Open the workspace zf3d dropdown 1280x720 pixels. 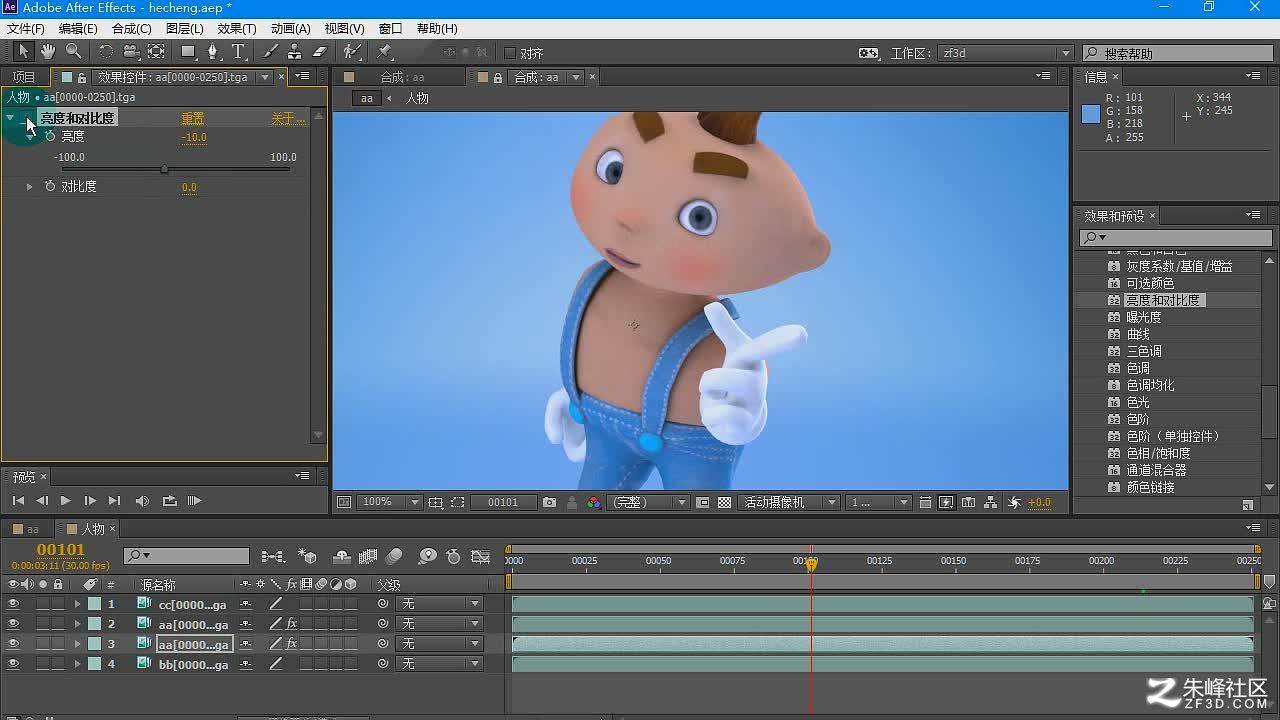(x=1005, y=53)
